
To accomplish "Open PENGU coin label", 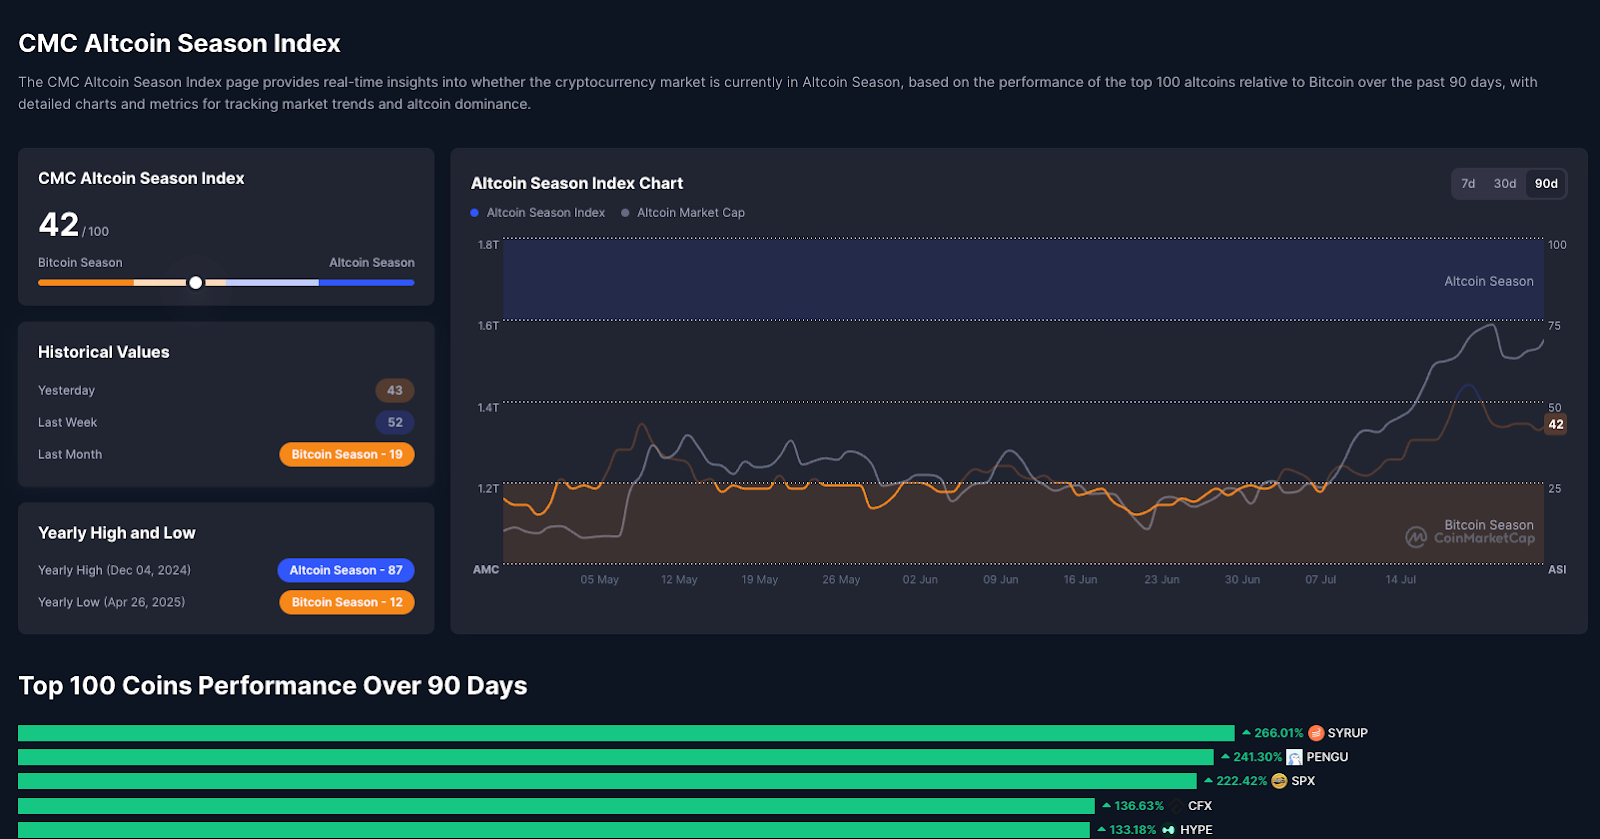I will tap(1327, 757).
